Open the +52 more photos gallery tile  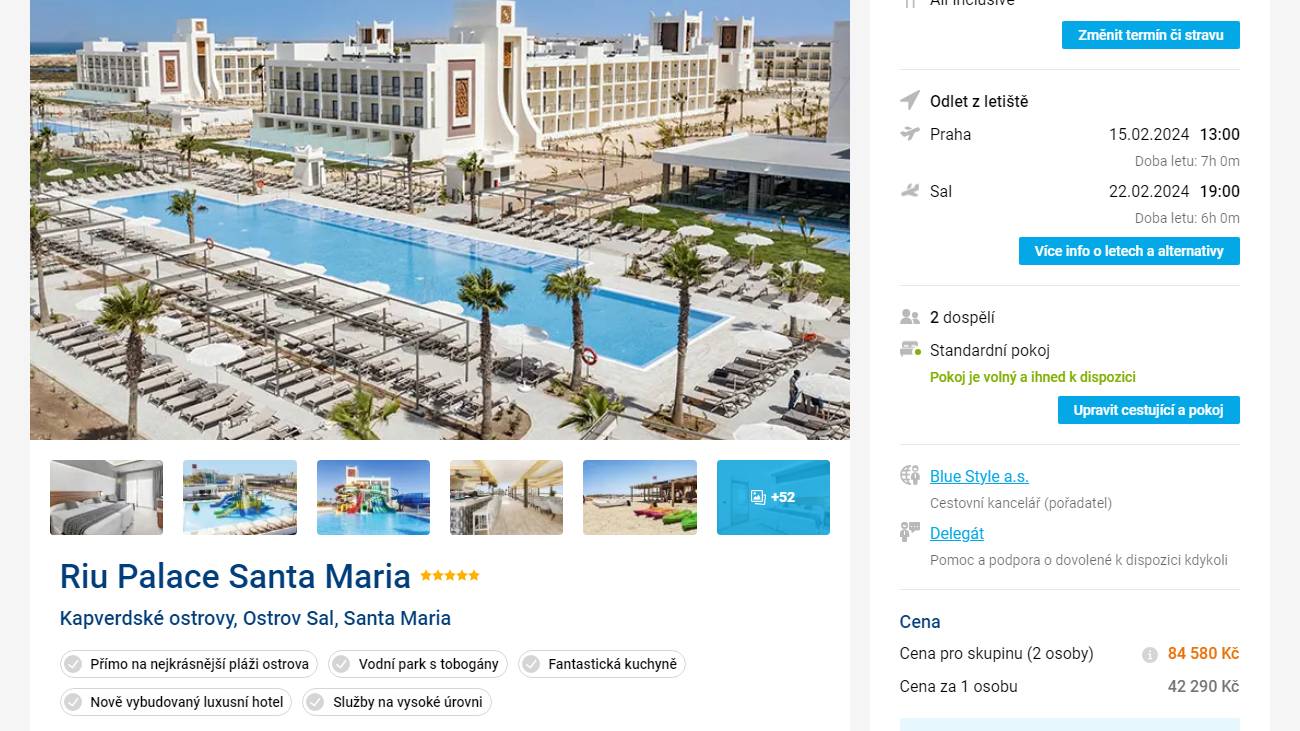773,497
